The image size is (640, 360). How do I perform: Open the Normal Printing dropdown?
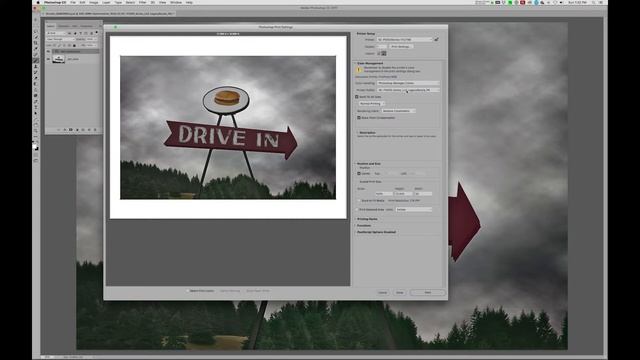pyautogui.click(x=371, y=104)
